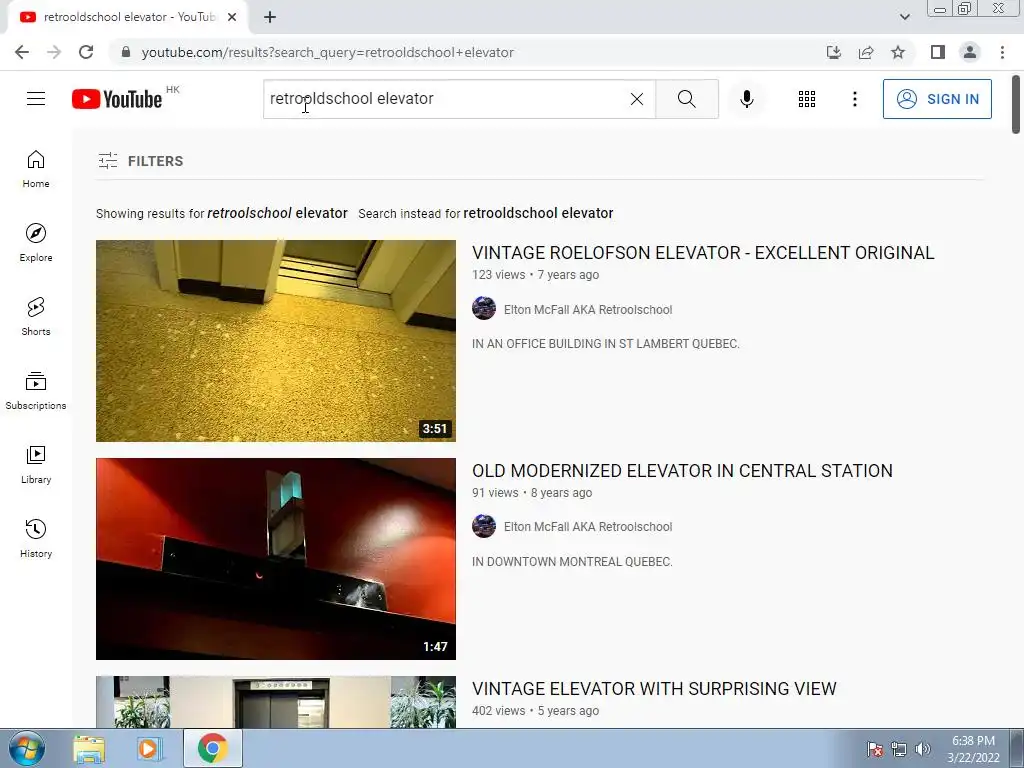This screenshot has width=1024, height=768.
Task: Open Subscriptions in the sidebar
Action: (x=36, y=391)
